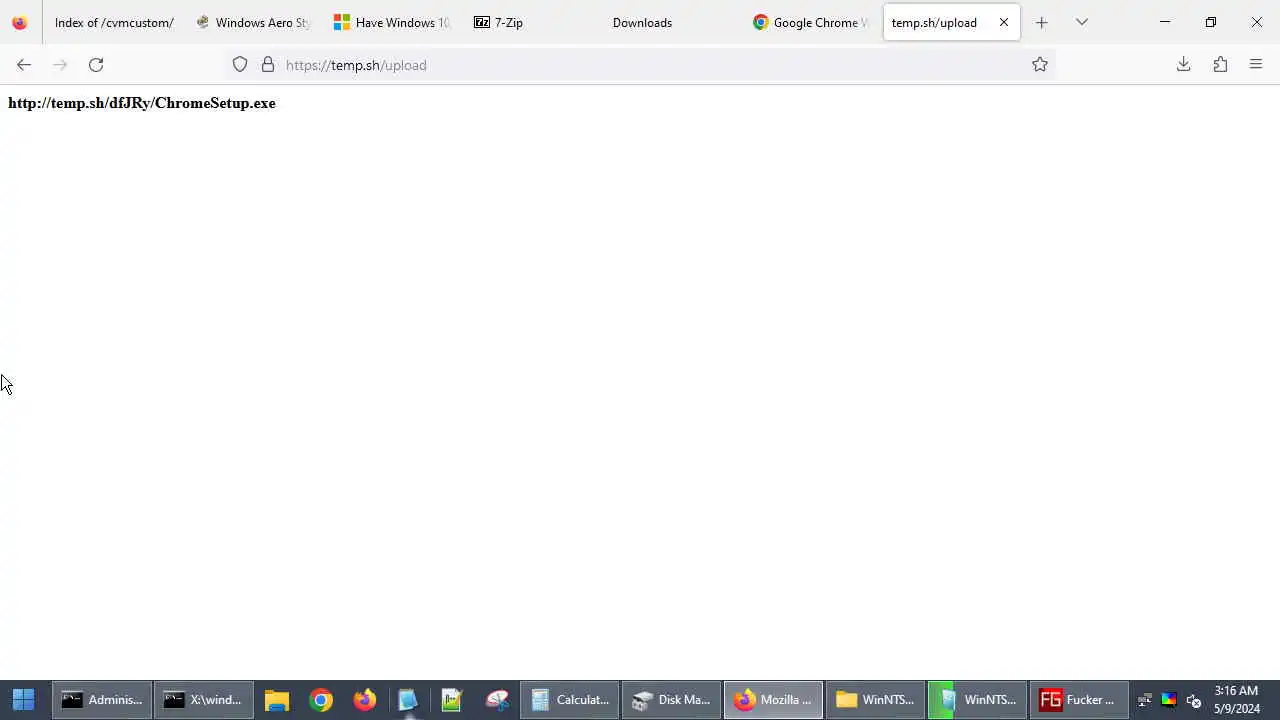Open a new tab with plus button
The height and width of the screenshot is (720, 1280).
pyautogui.click(x=1041, y=22)
